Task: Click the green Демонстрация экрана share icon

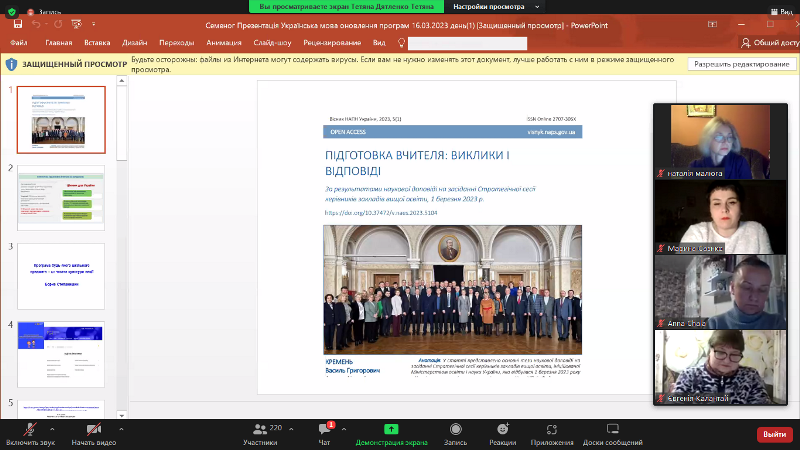Action: click(391, 428)
